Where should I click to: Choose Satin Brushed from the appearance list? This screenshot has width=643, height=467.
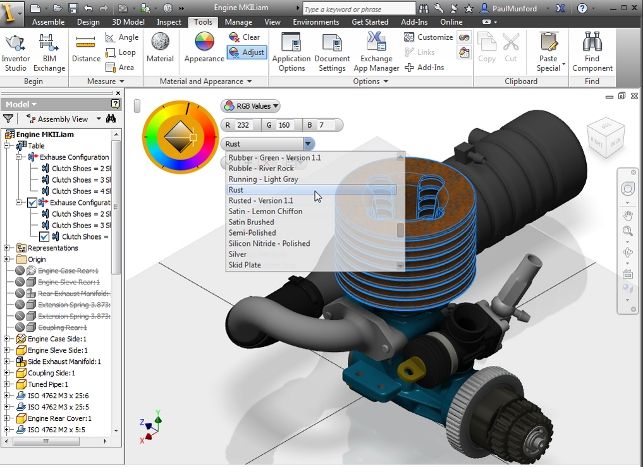[250, 222]
